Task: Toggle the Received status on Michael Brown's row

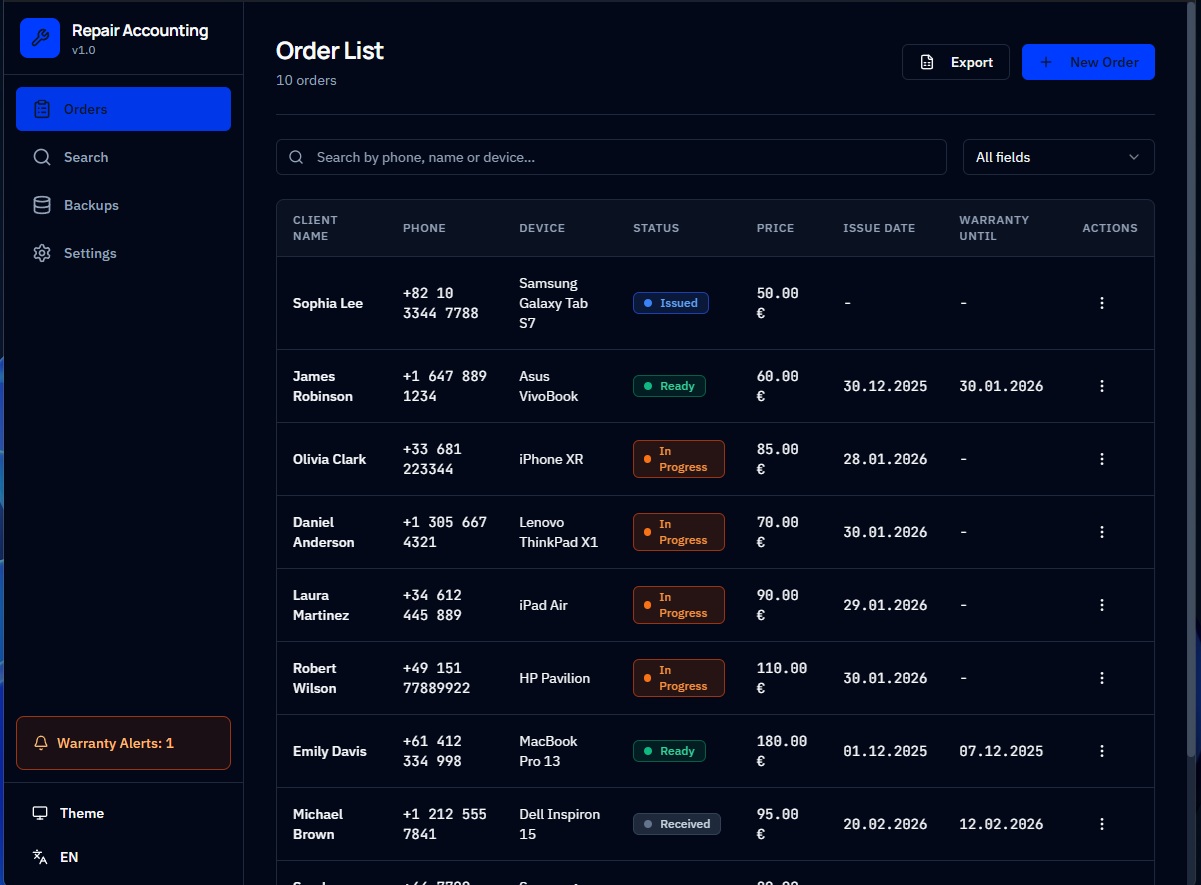Action: point(676,824)
